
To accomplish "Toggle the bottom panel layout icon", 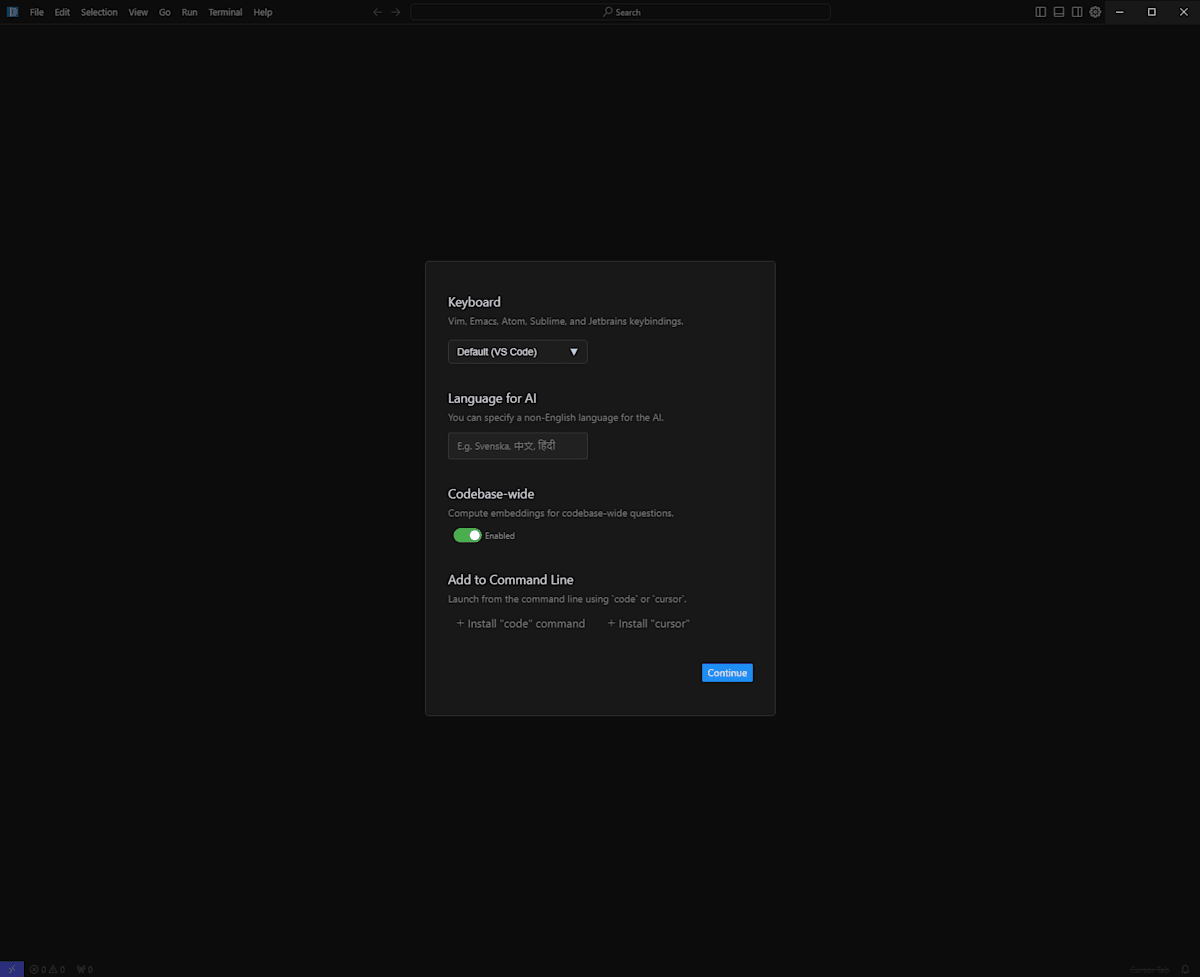I will point(1059,12).
